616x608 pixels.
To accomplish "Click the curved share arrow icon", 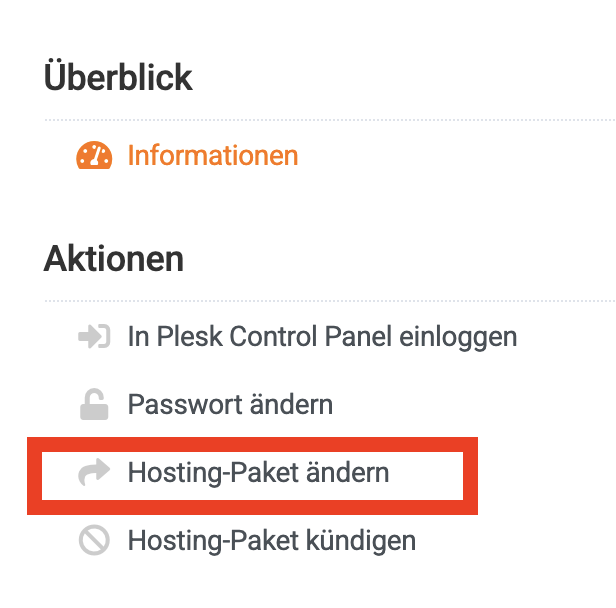I will pos(93,473).
